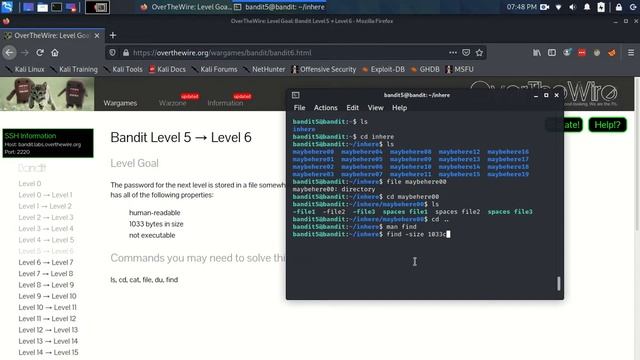Click the Kali Linux bookmark
Image resolution: width=640 pixels, height=360 pixels.
pos(25,69)
